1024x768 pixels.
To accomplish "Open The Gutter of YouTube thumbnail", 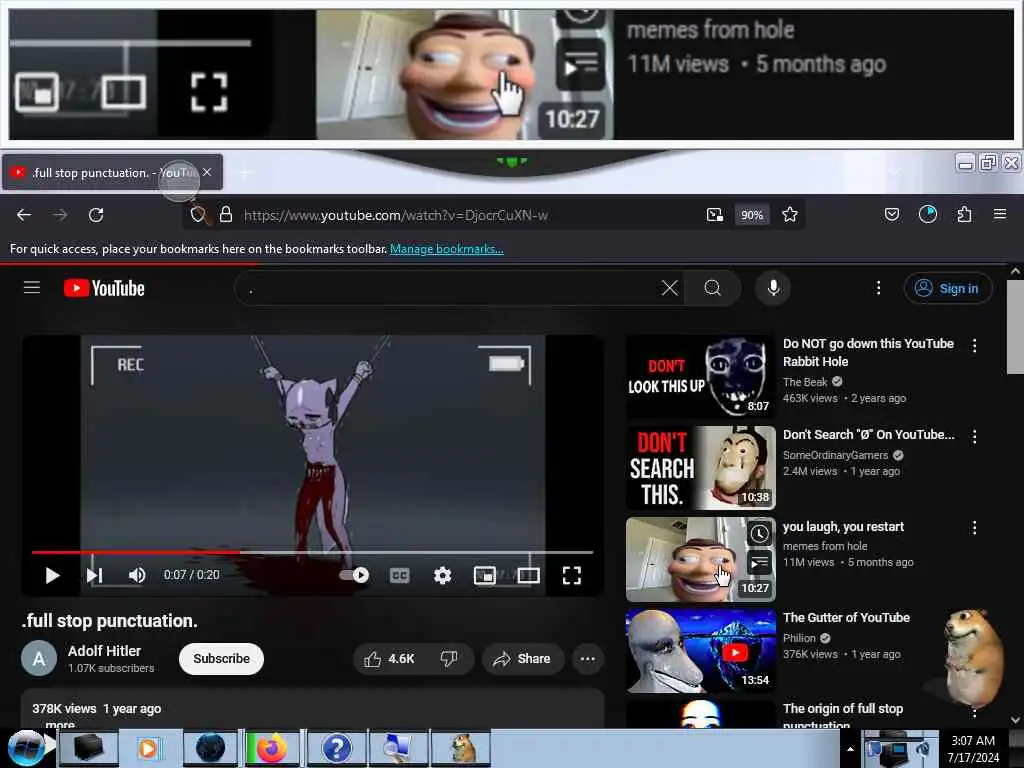I will click(x=701, y=650).
